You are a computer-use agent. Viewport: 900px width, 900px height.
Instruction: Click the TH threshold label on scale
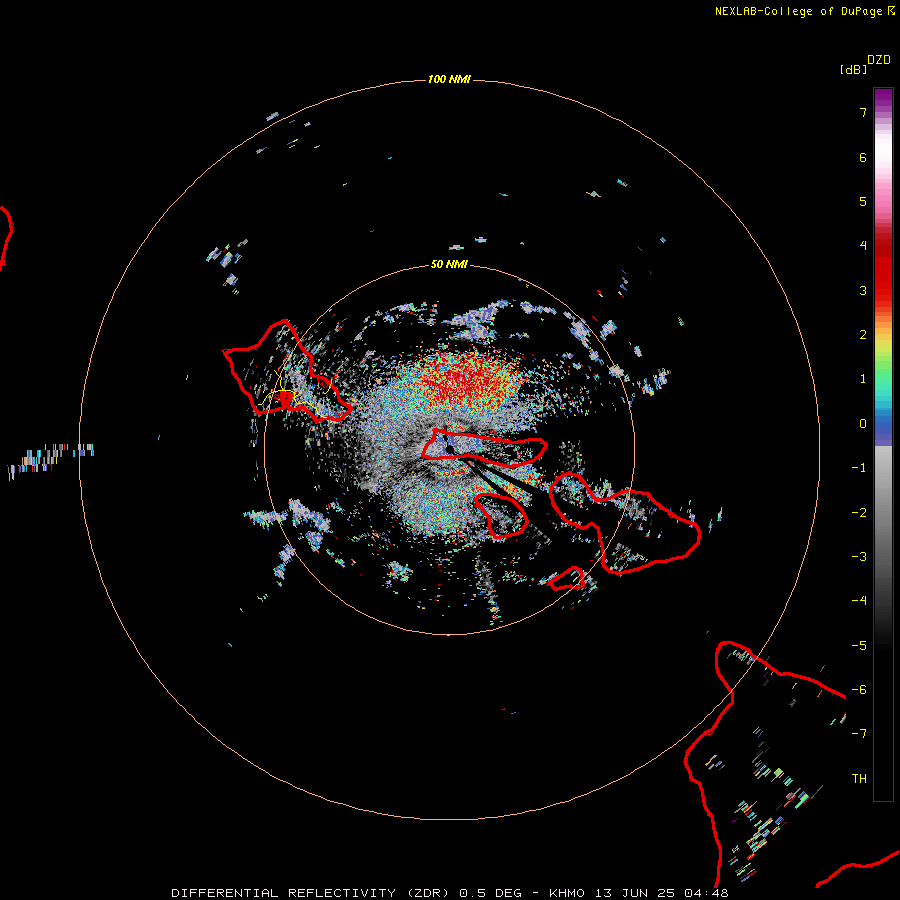pos(859,779)
